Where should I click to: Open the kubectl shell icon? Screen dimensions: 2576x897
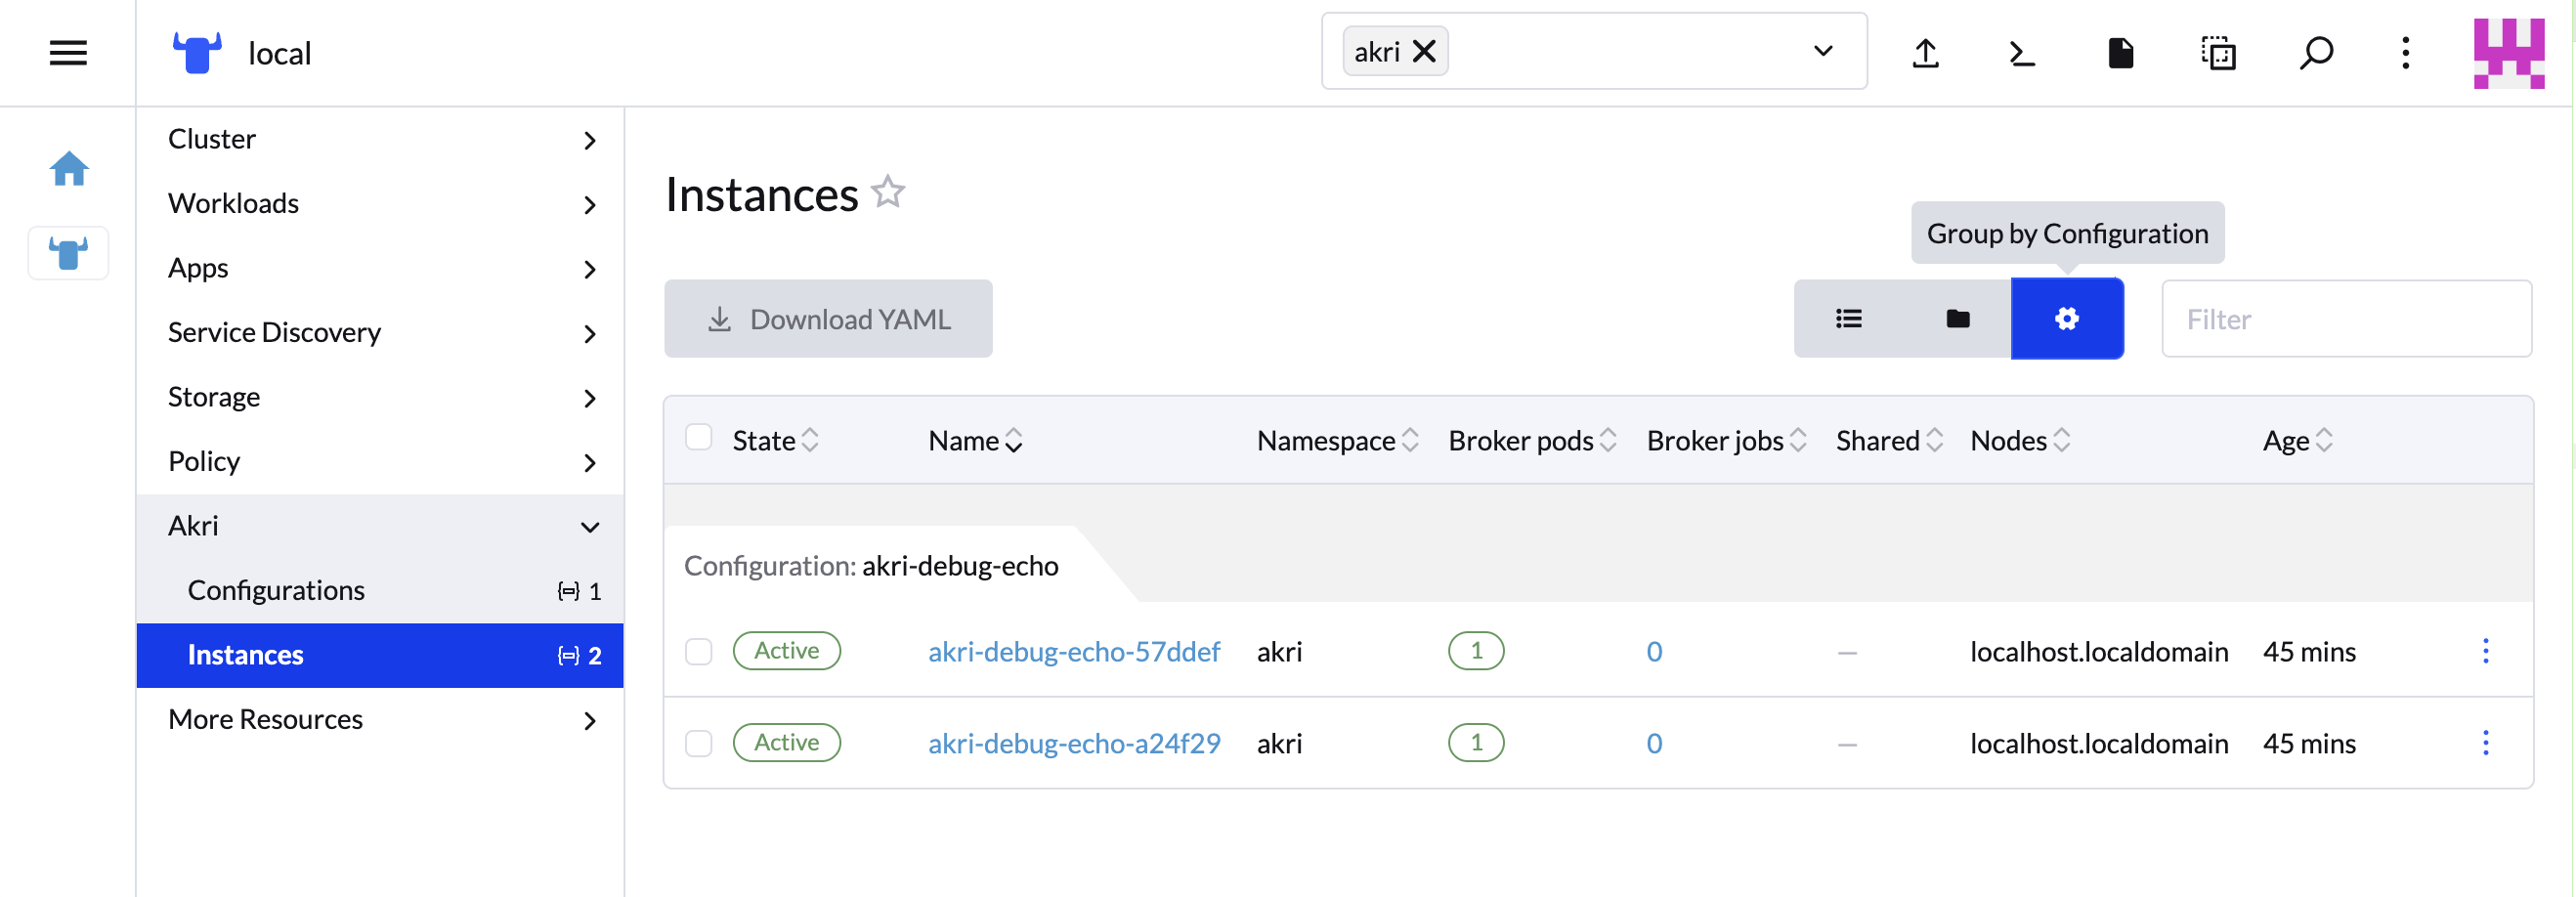coord(2022,53)
